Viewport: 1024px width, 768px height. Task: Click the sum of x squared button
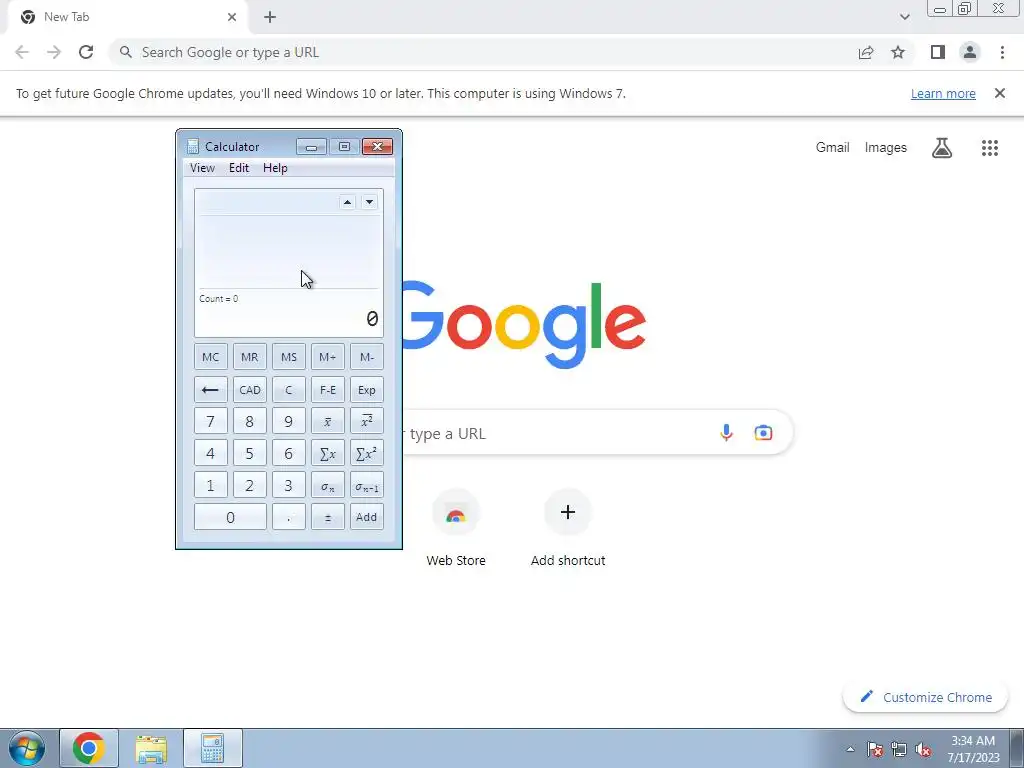pyautogui.click(x=367, y=453)
